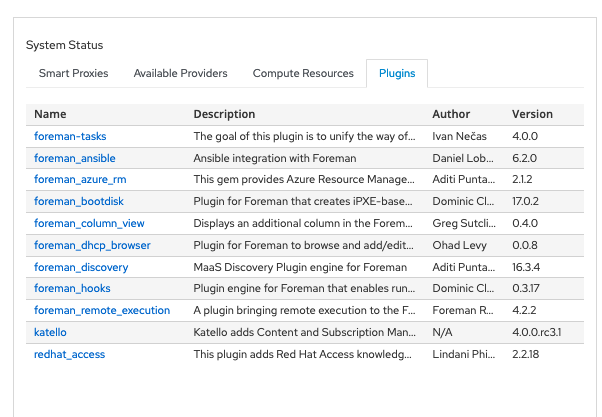Open the foreman_bootdisk plugin page

[79, 201]
